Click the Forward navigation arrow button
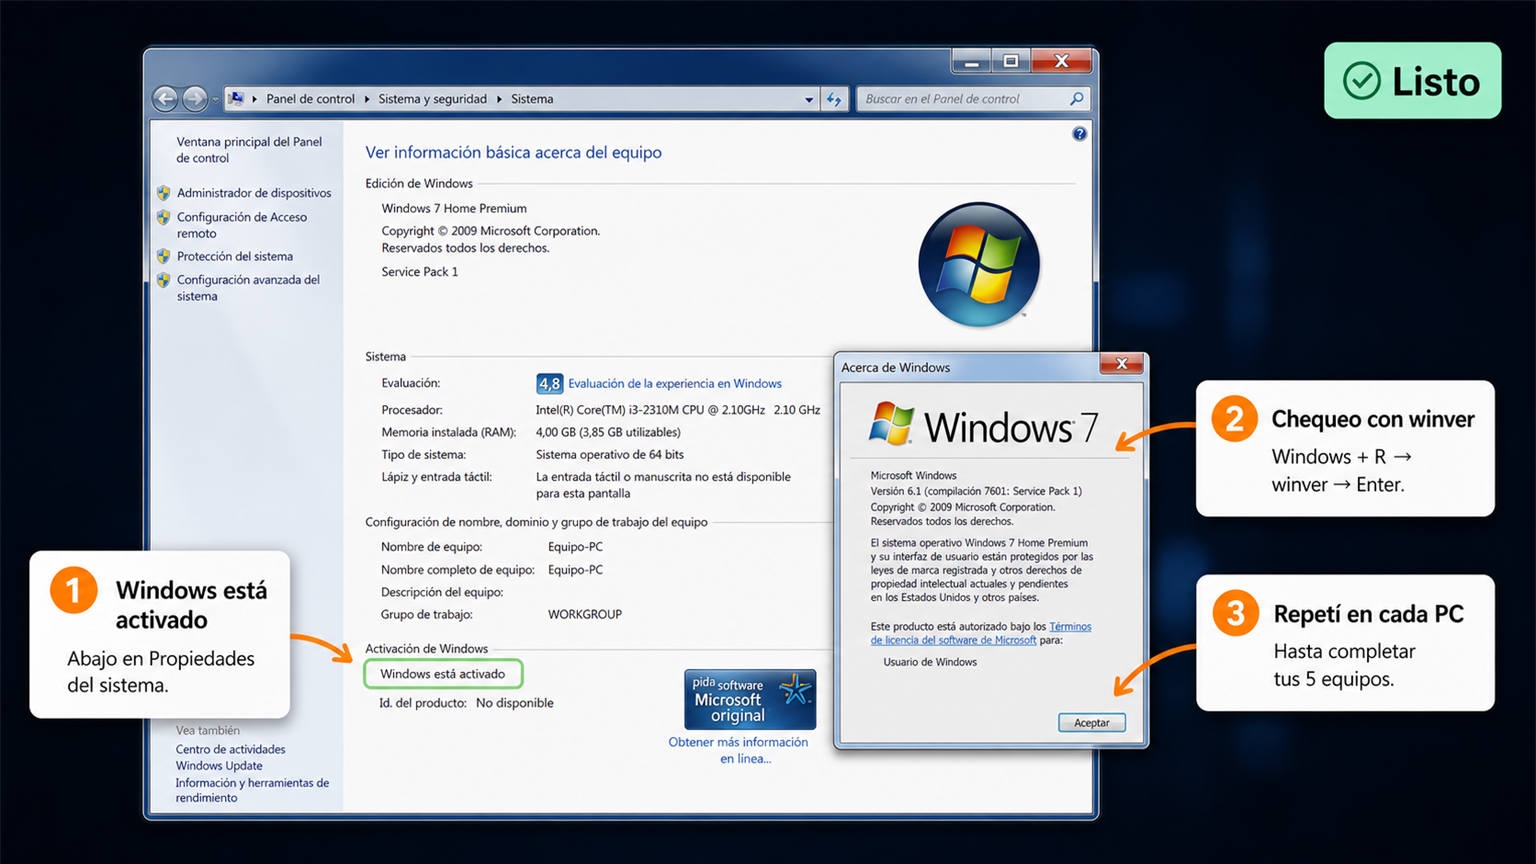 [x=195, y=98]
